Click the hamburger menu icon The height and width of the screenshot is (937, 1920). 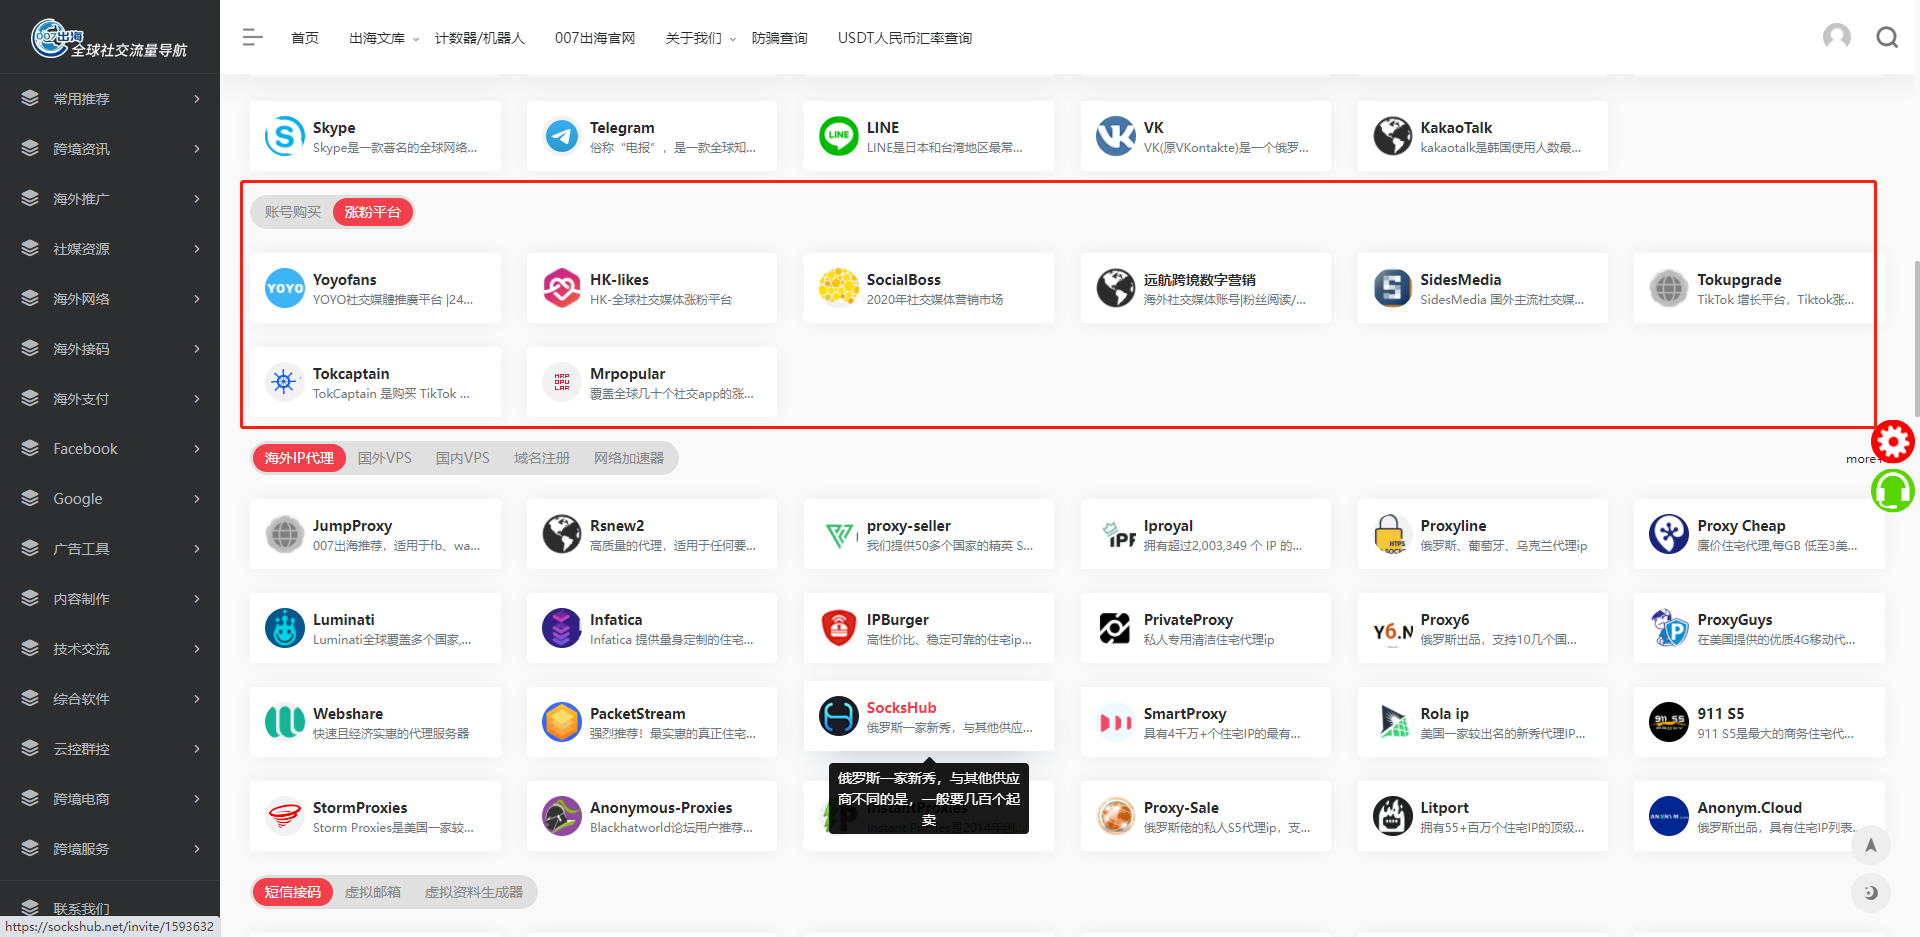[x=252, y=37]
